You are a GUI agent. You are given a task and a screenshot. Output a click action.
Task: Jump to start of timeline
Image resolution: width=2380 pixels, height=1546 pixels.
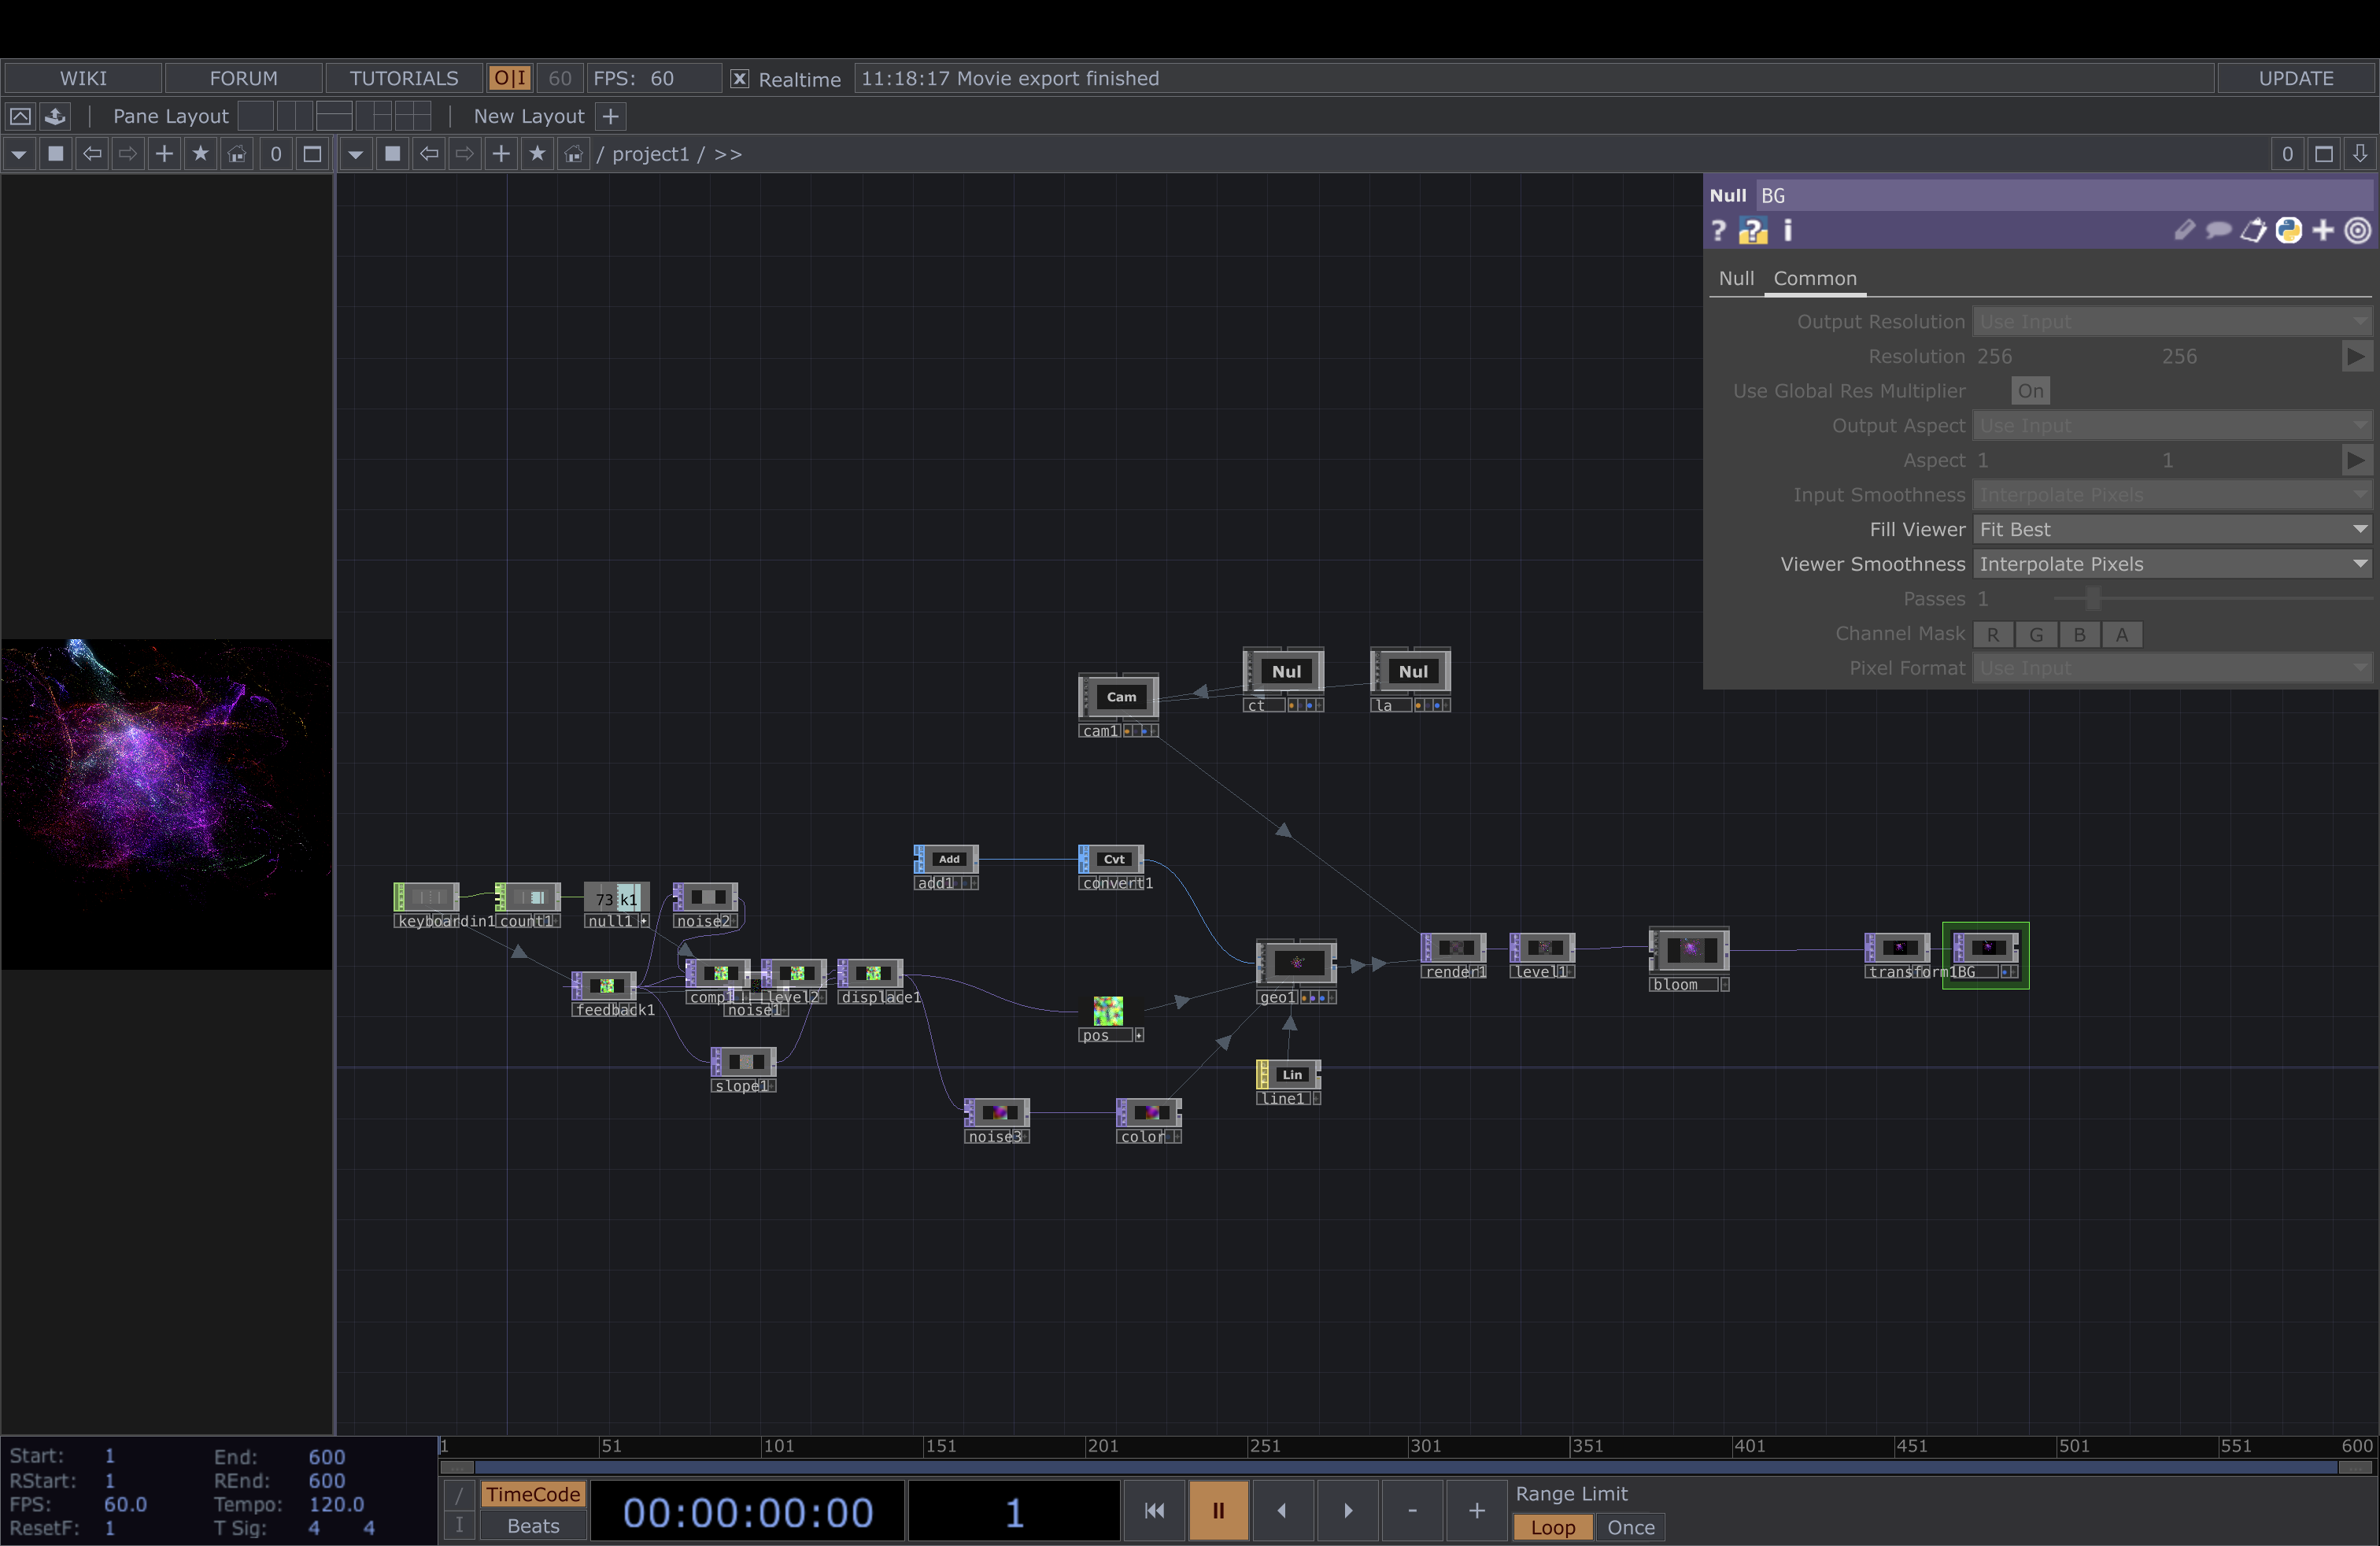(1154, 1510)
